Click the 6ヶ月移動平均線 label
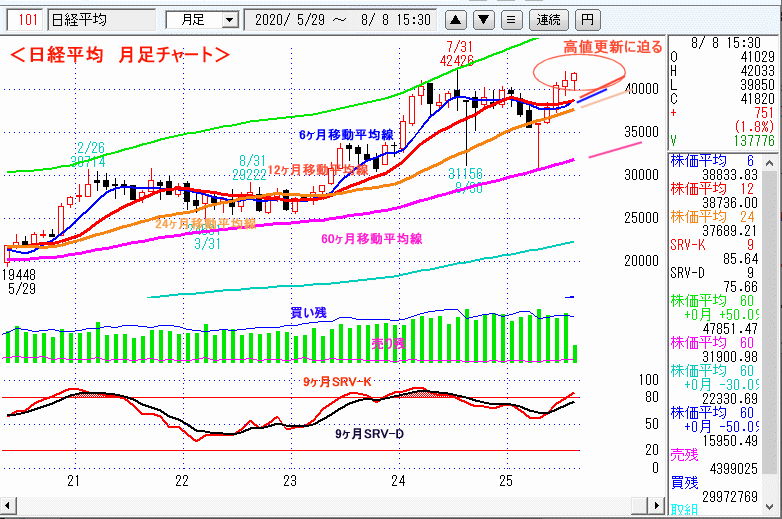 click(x=346, y=135)
